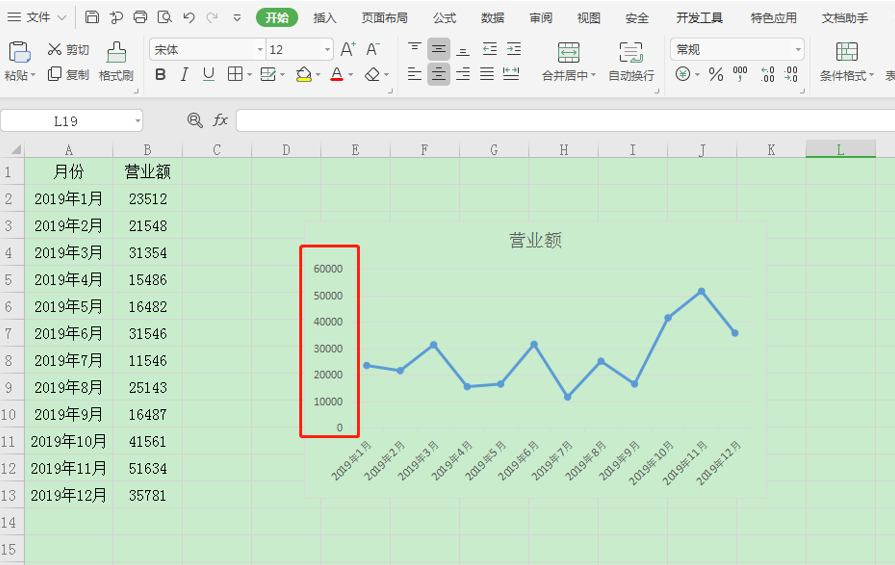Click the select-all corner button
The image size is (895, 565).
(x=13, y=150)
